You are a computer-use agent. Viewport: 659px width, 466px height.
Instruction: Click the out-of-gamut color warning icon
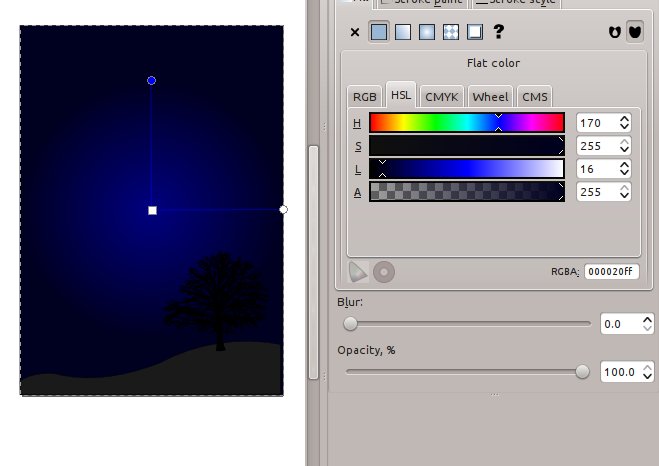(x=358, y=272)
